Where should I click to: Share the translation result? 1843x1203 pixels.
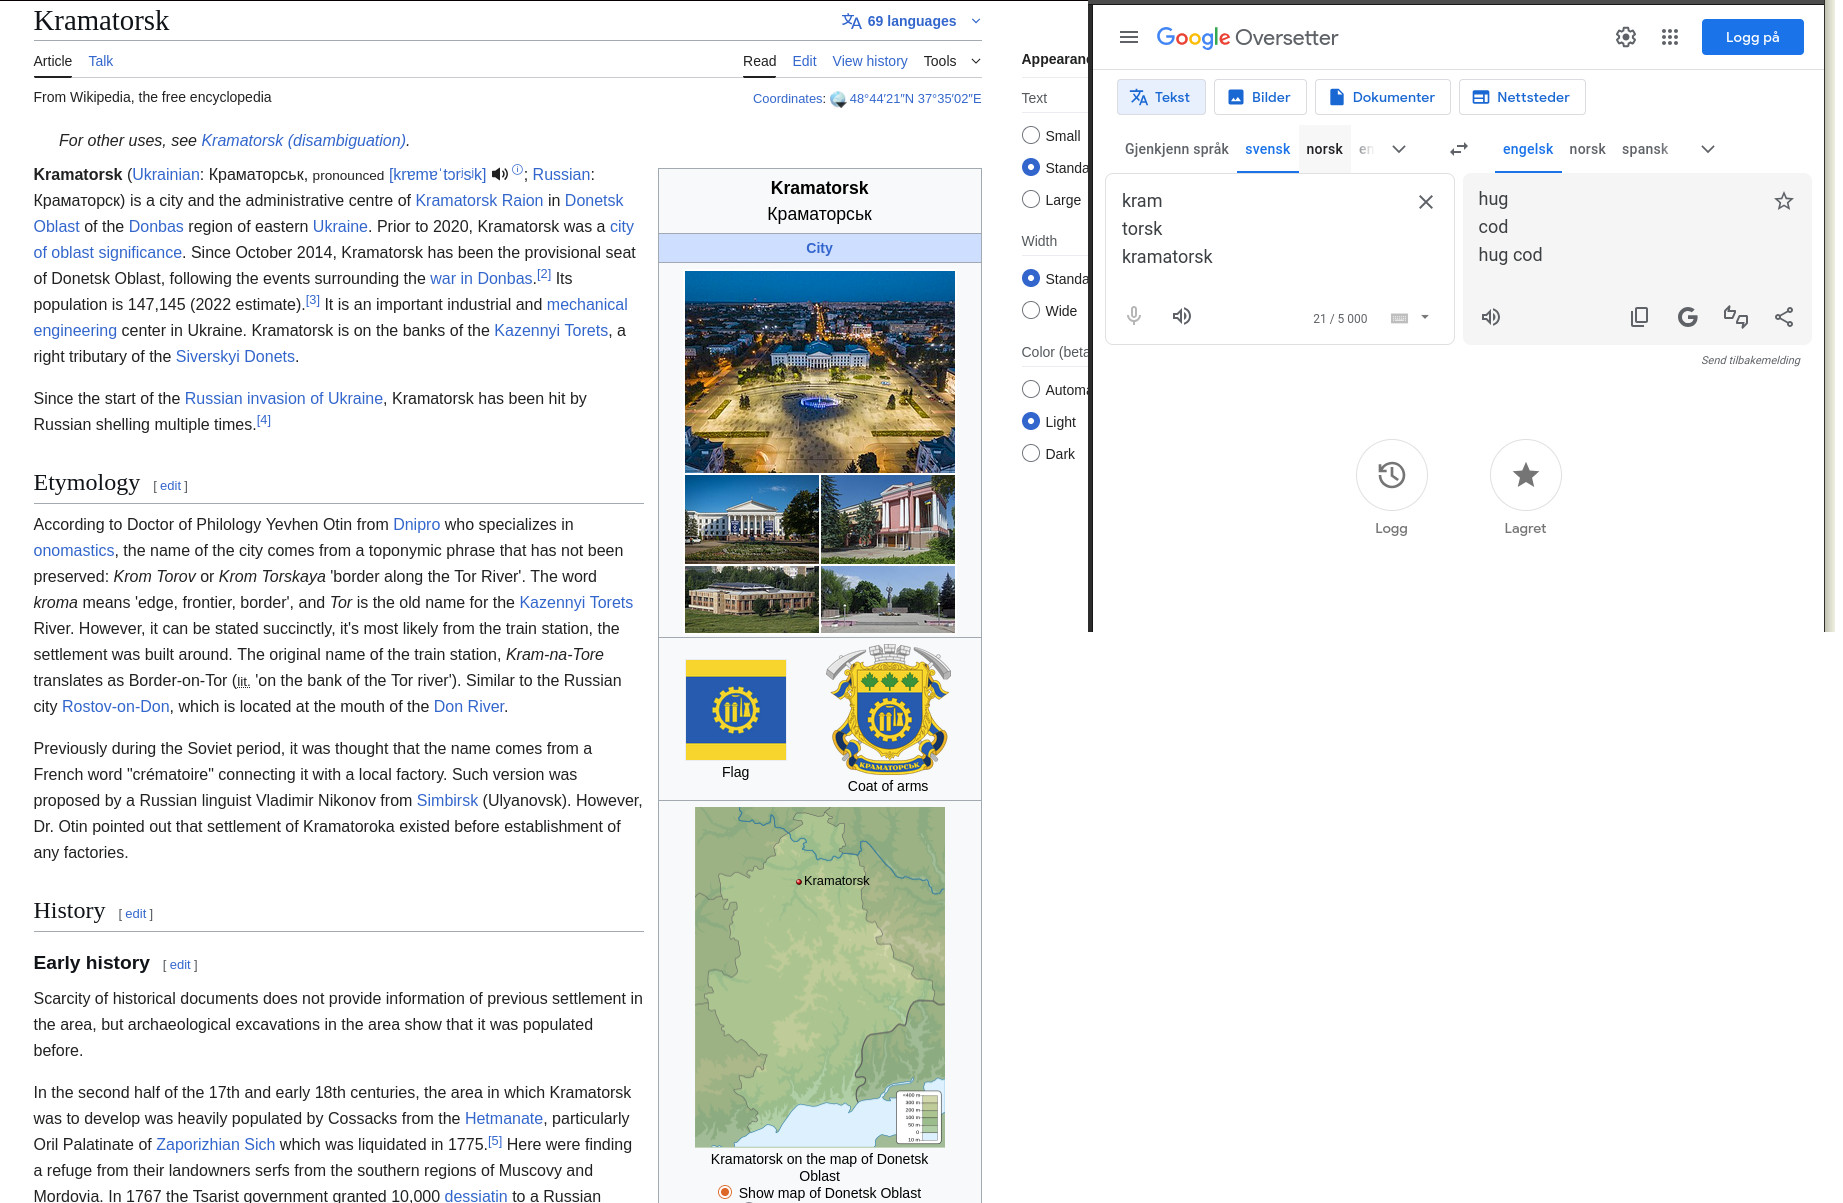tap(1784, 317)
